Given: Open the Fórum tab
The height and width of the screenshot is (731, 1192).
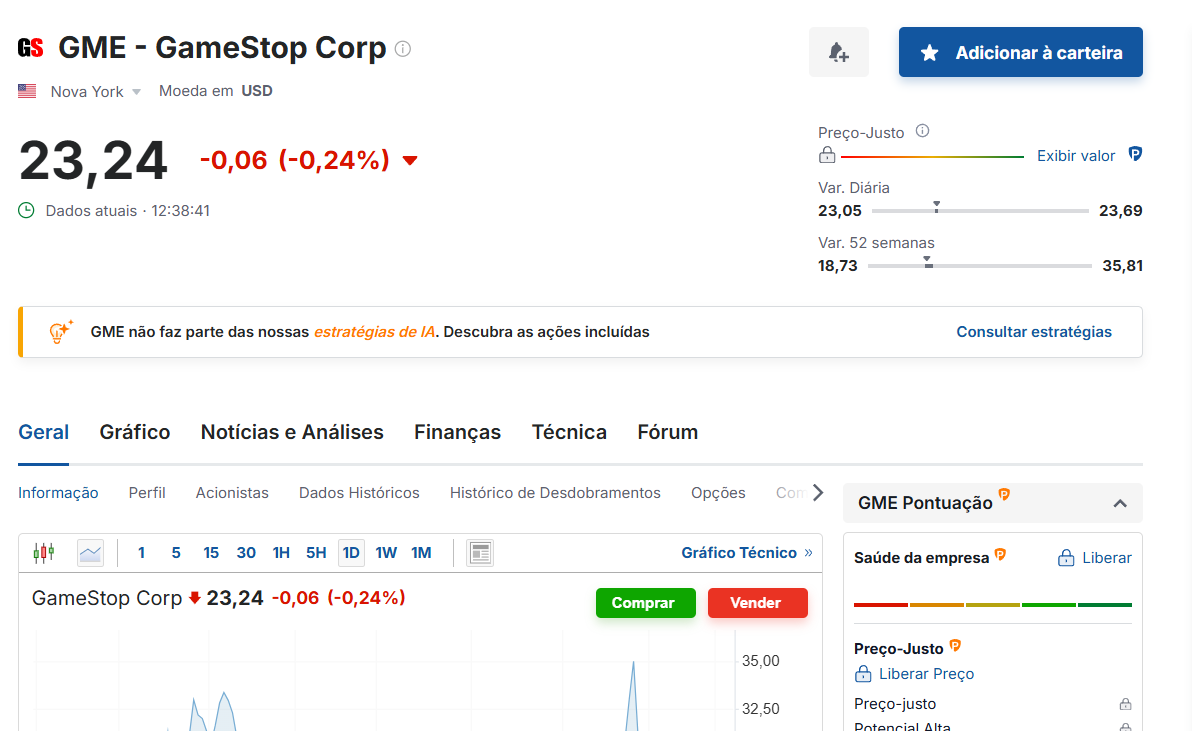Looking at the screenshot, I should point(667,432).
